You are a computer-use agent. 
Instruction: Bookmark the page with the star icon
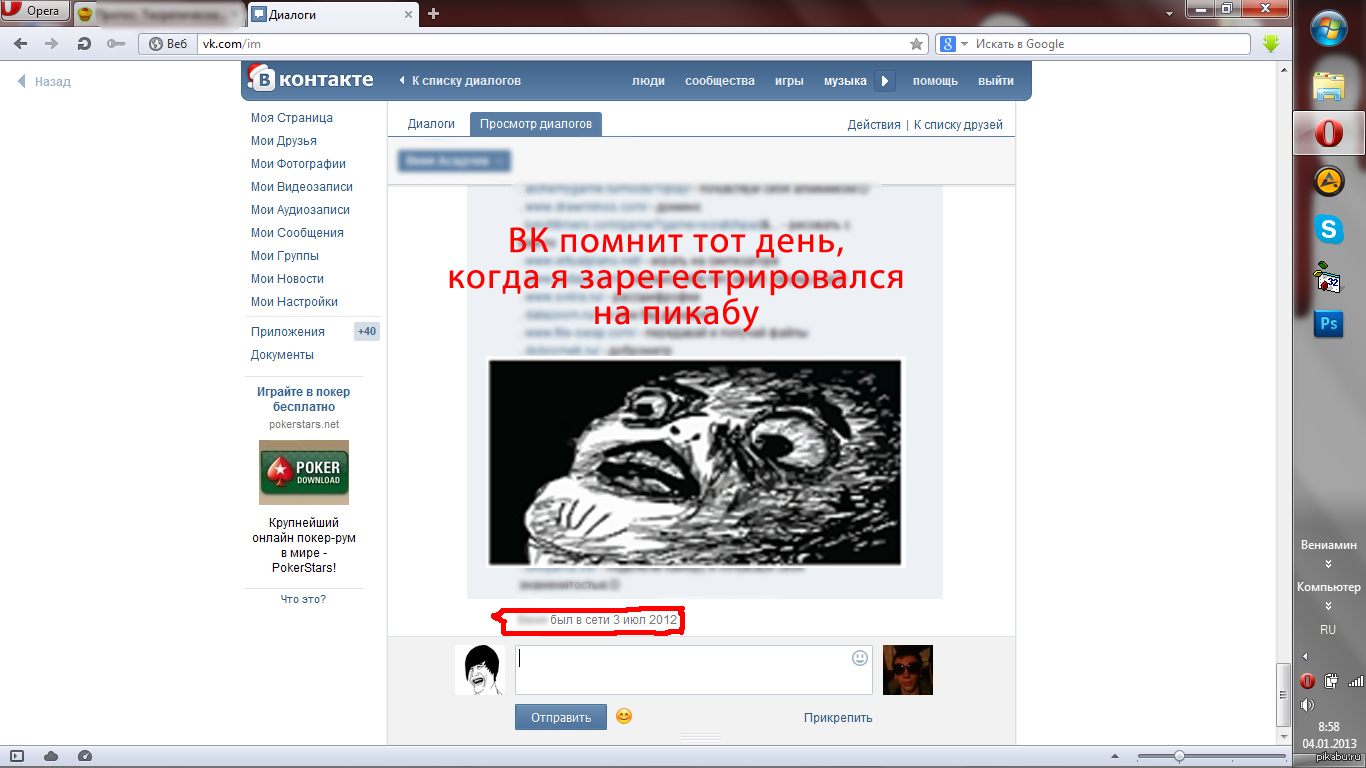coord(916,44)
